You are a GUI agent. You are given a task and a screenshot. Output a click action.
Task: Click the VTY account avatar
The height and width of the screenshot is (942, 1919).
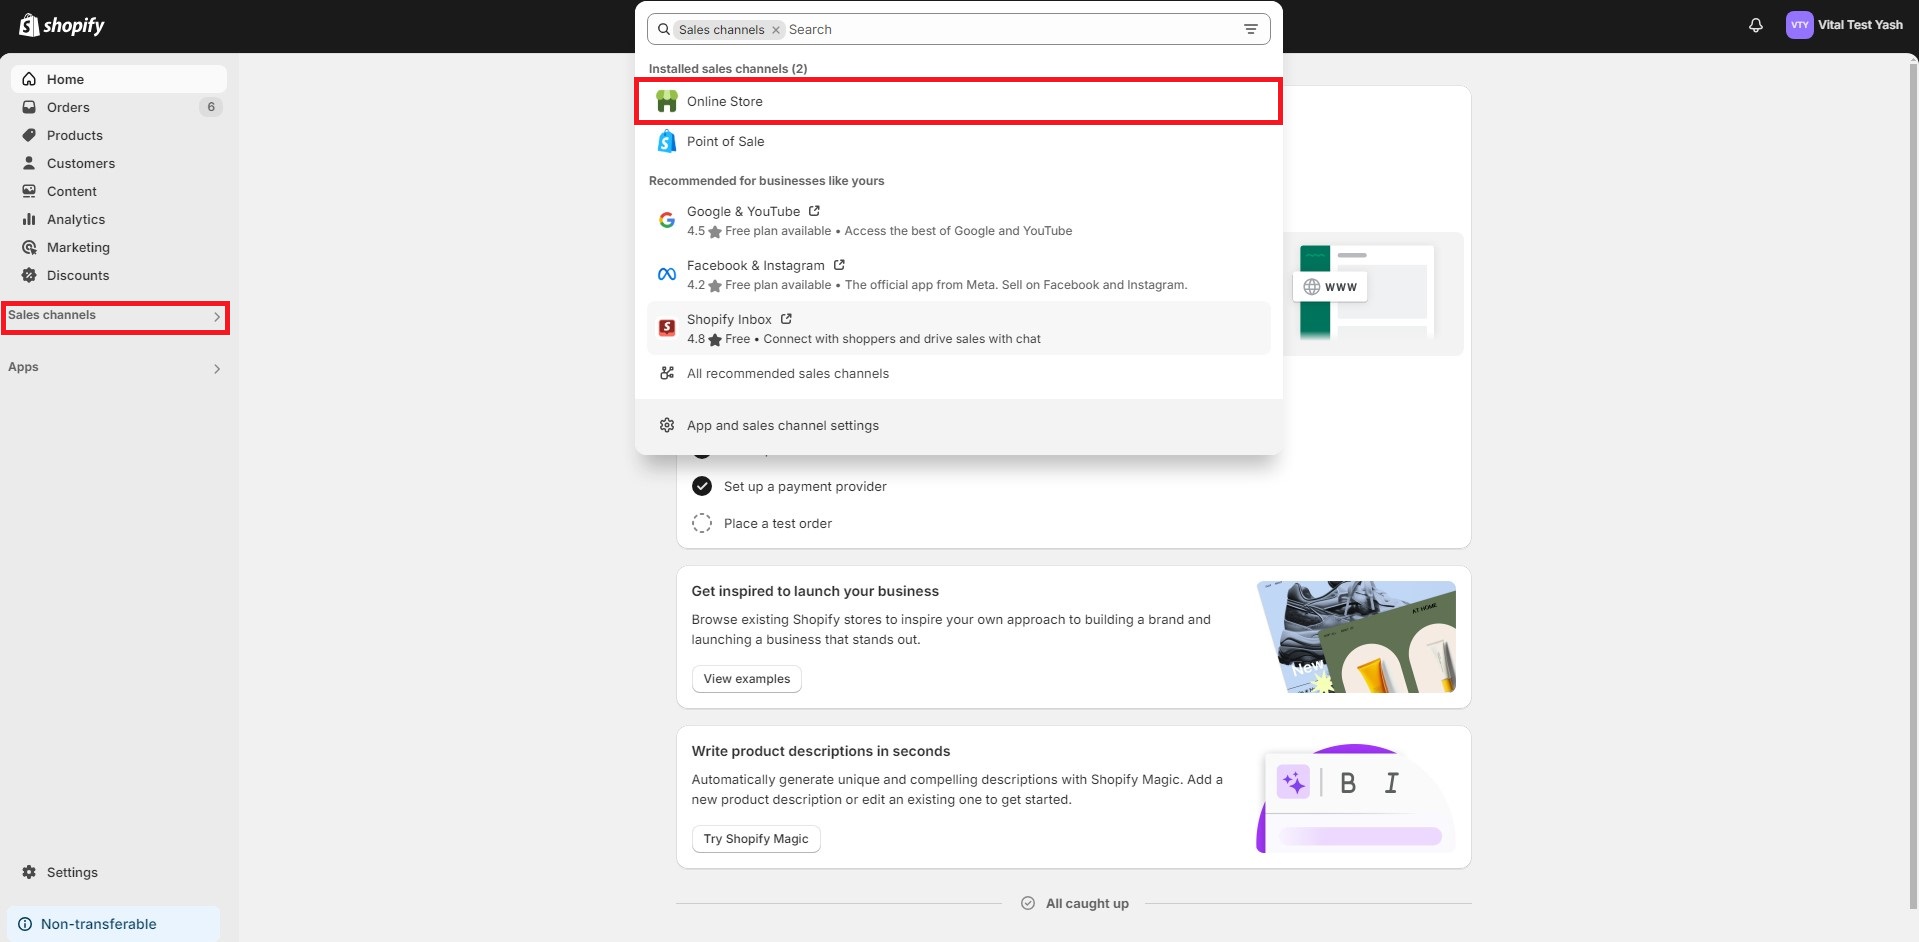tap(1799, 26)
